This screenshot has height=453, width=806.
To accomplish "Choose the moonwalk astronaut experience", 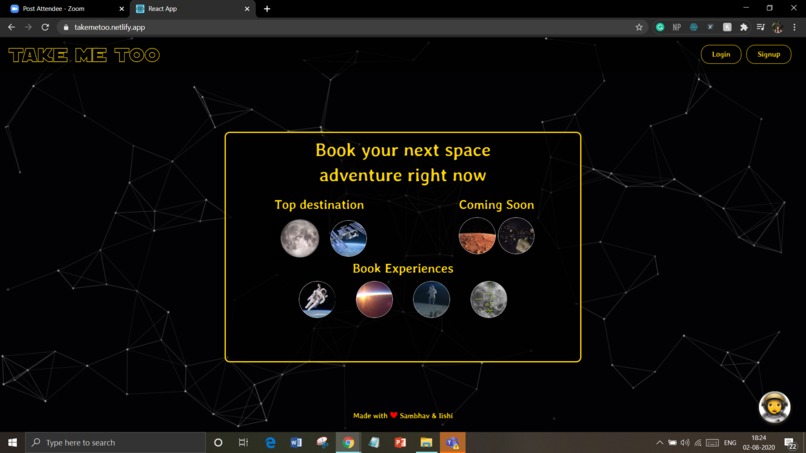I will pyautogui.click(x=431, y=299).
